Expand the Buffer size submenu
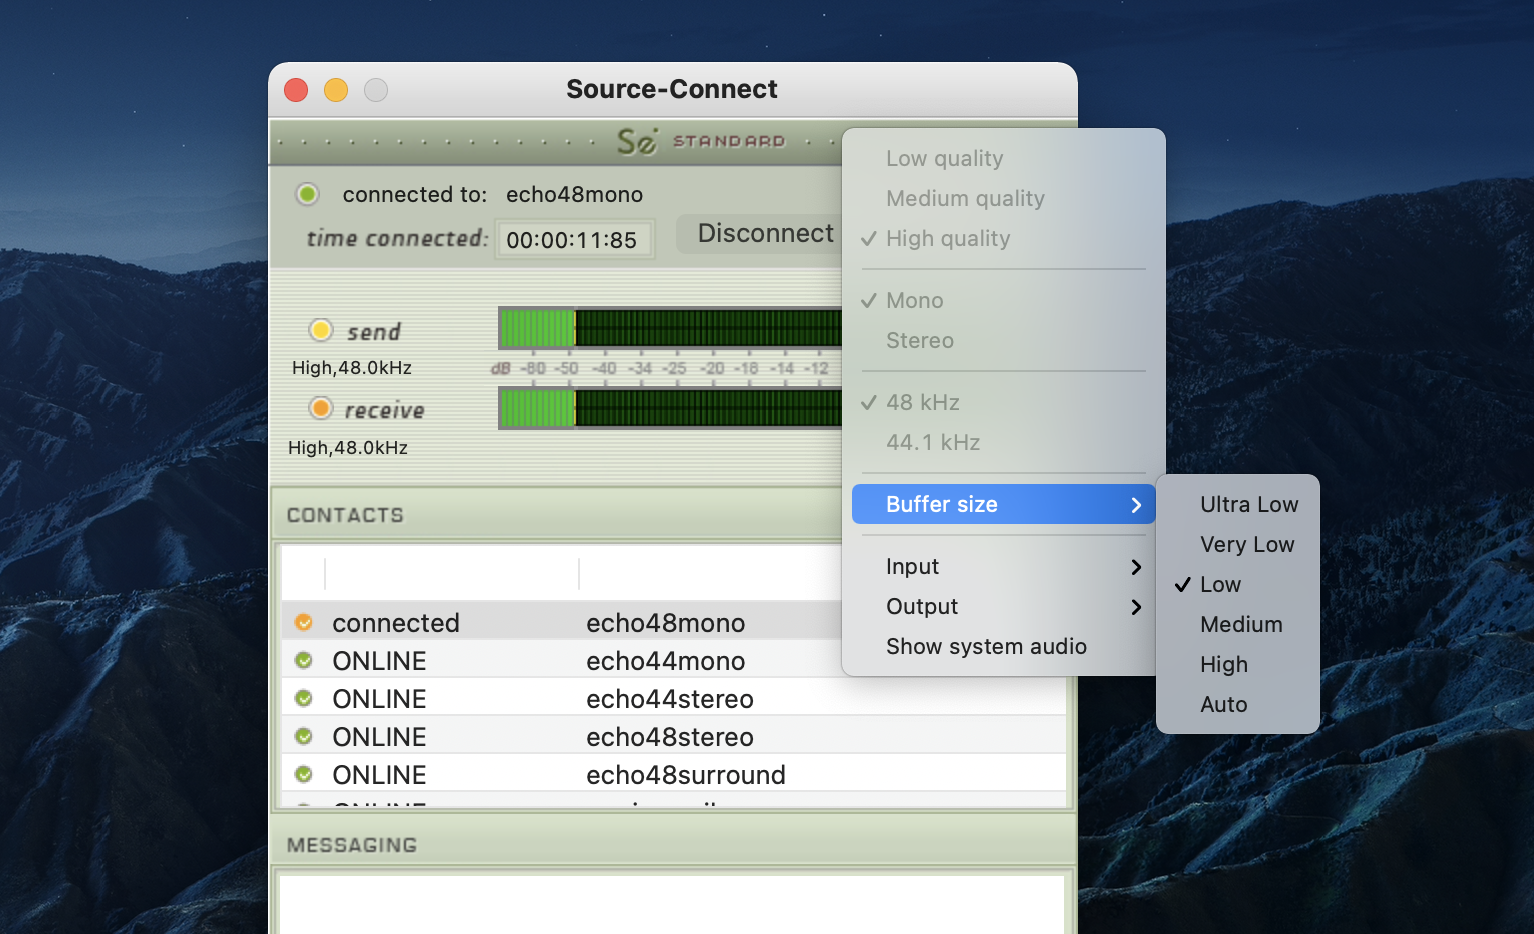Image resolution: width=1534 pixels, height=934 pixels. (1003, 504)
